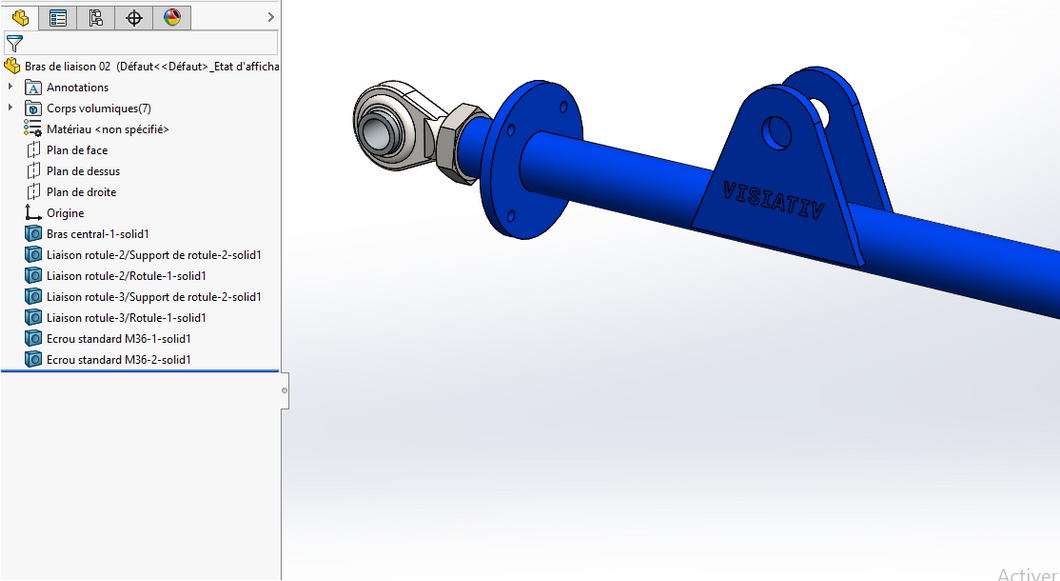The image size is (1060, 581).
Task: Select the Corps volumiques folder icon
Action: point(33,108)
